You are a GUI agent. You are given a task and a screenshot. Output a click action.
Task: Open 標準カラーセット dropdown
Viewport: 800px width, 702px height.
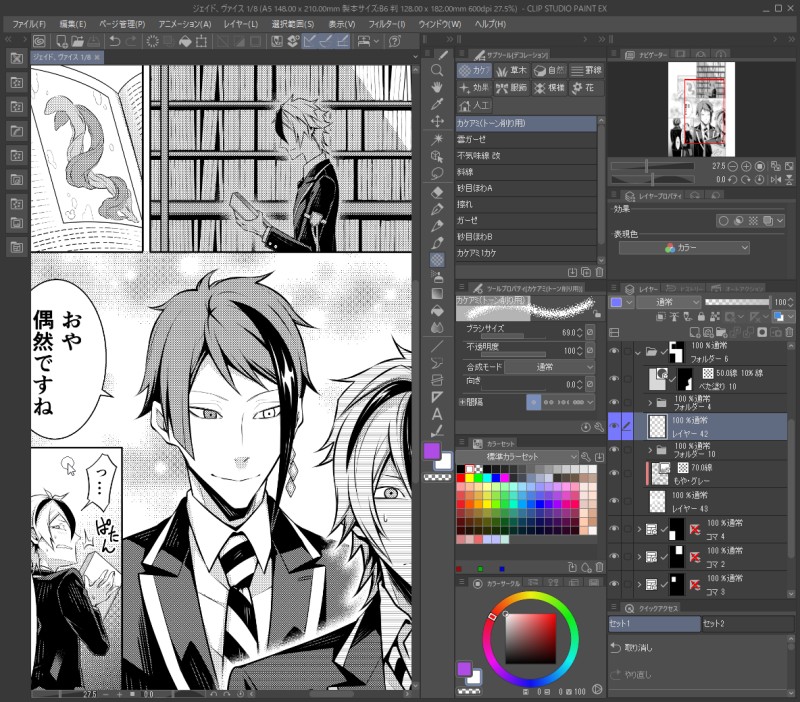tap(517, 457)
